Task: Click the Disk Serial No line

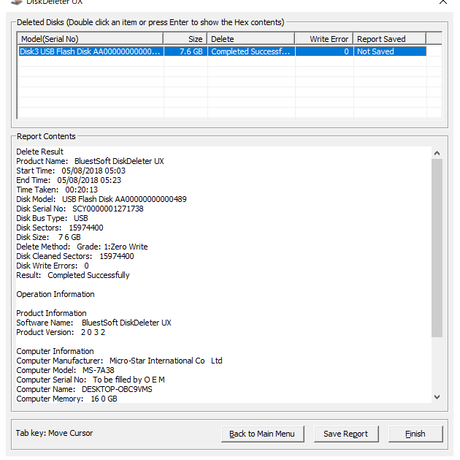Action: 80,209
